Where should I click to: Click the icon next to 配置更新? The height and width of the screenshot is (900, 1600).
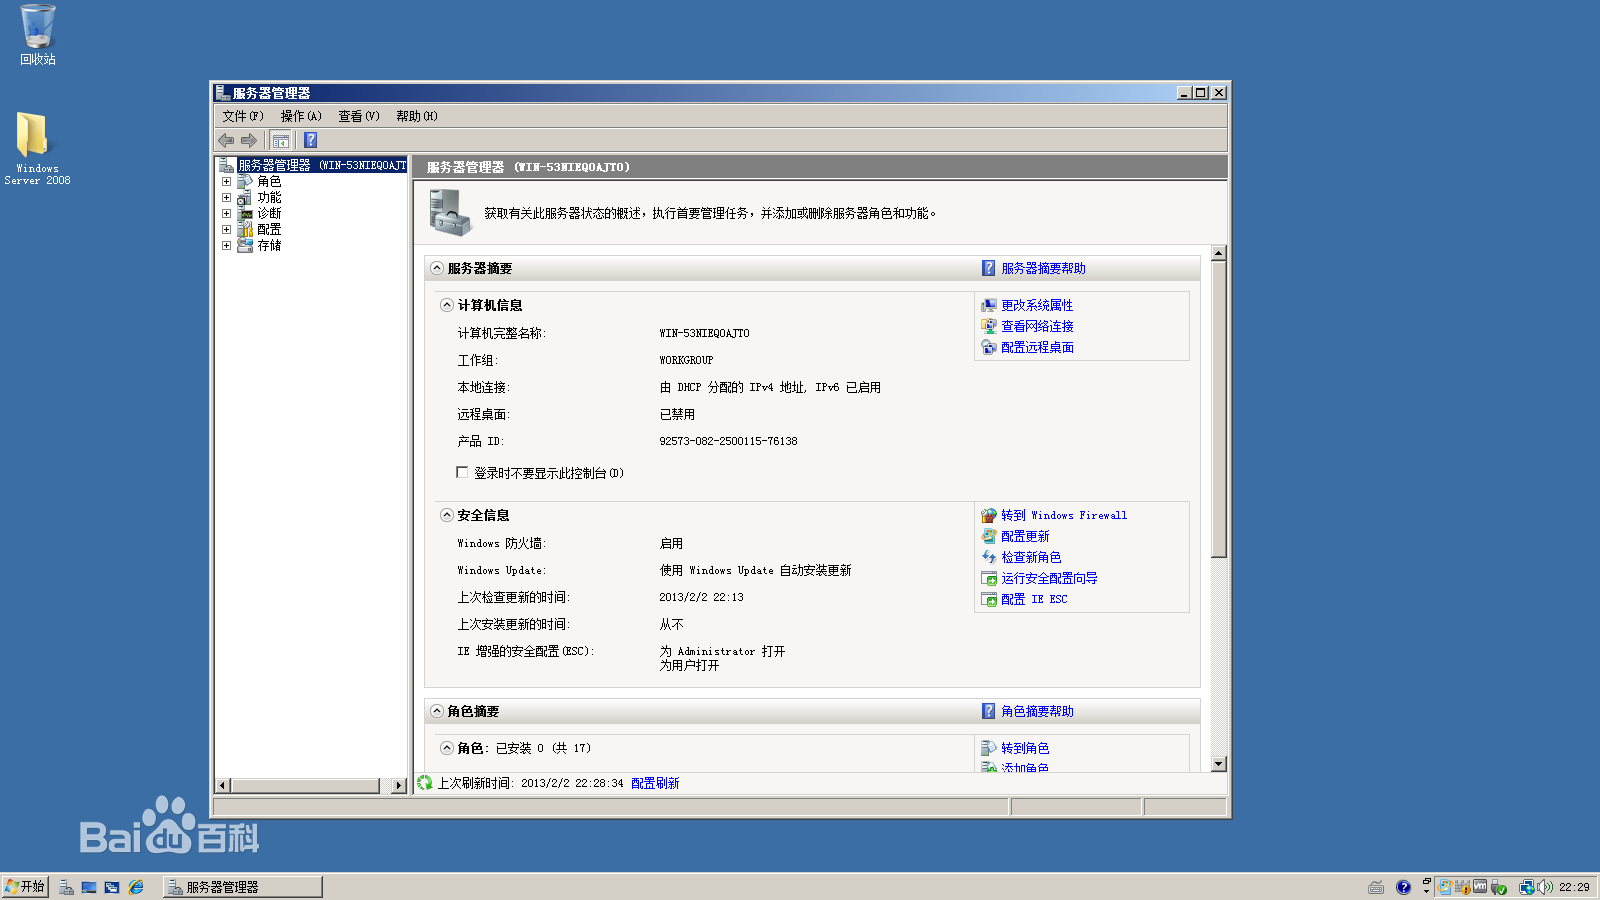coord(989,536)
